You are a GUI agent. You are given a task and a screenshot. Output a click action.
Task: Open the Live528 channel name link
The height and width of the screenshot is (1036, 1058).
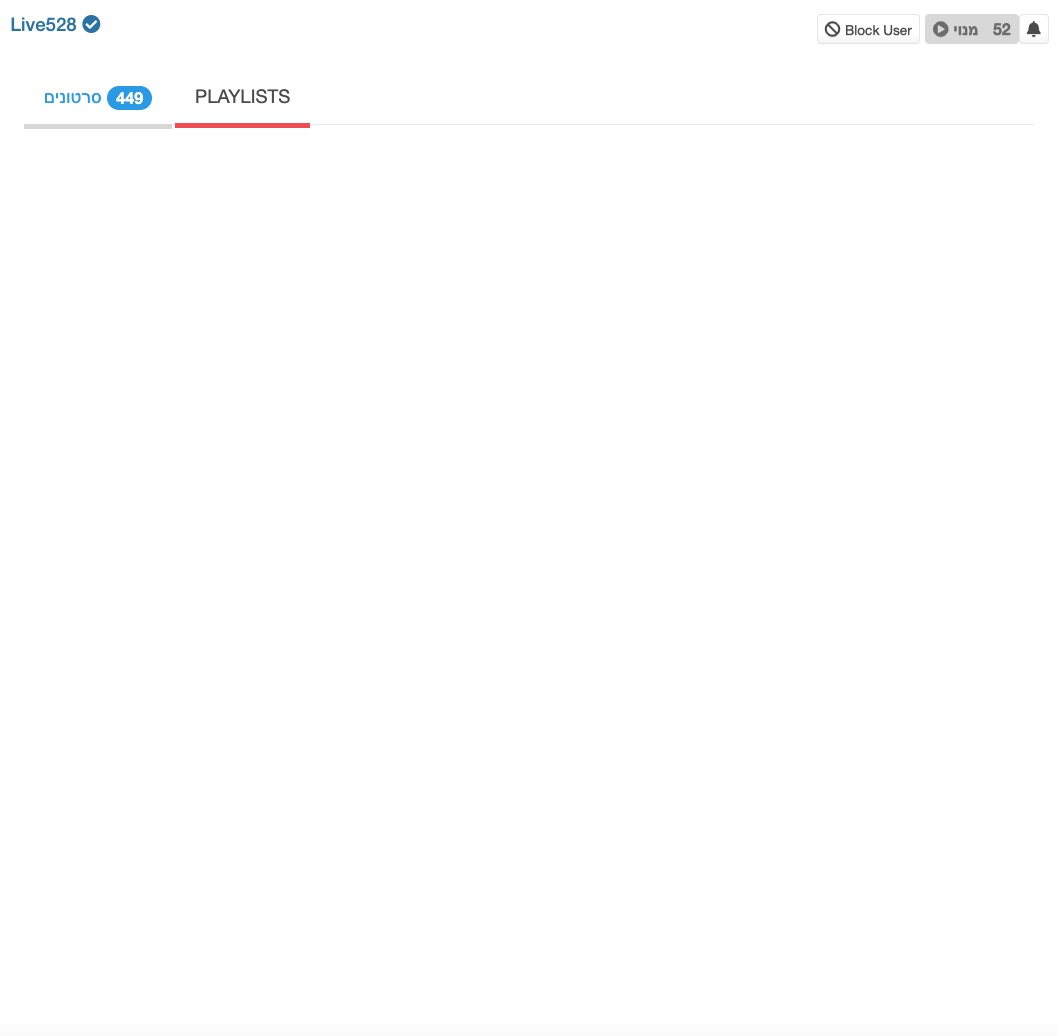pos(43,24)
